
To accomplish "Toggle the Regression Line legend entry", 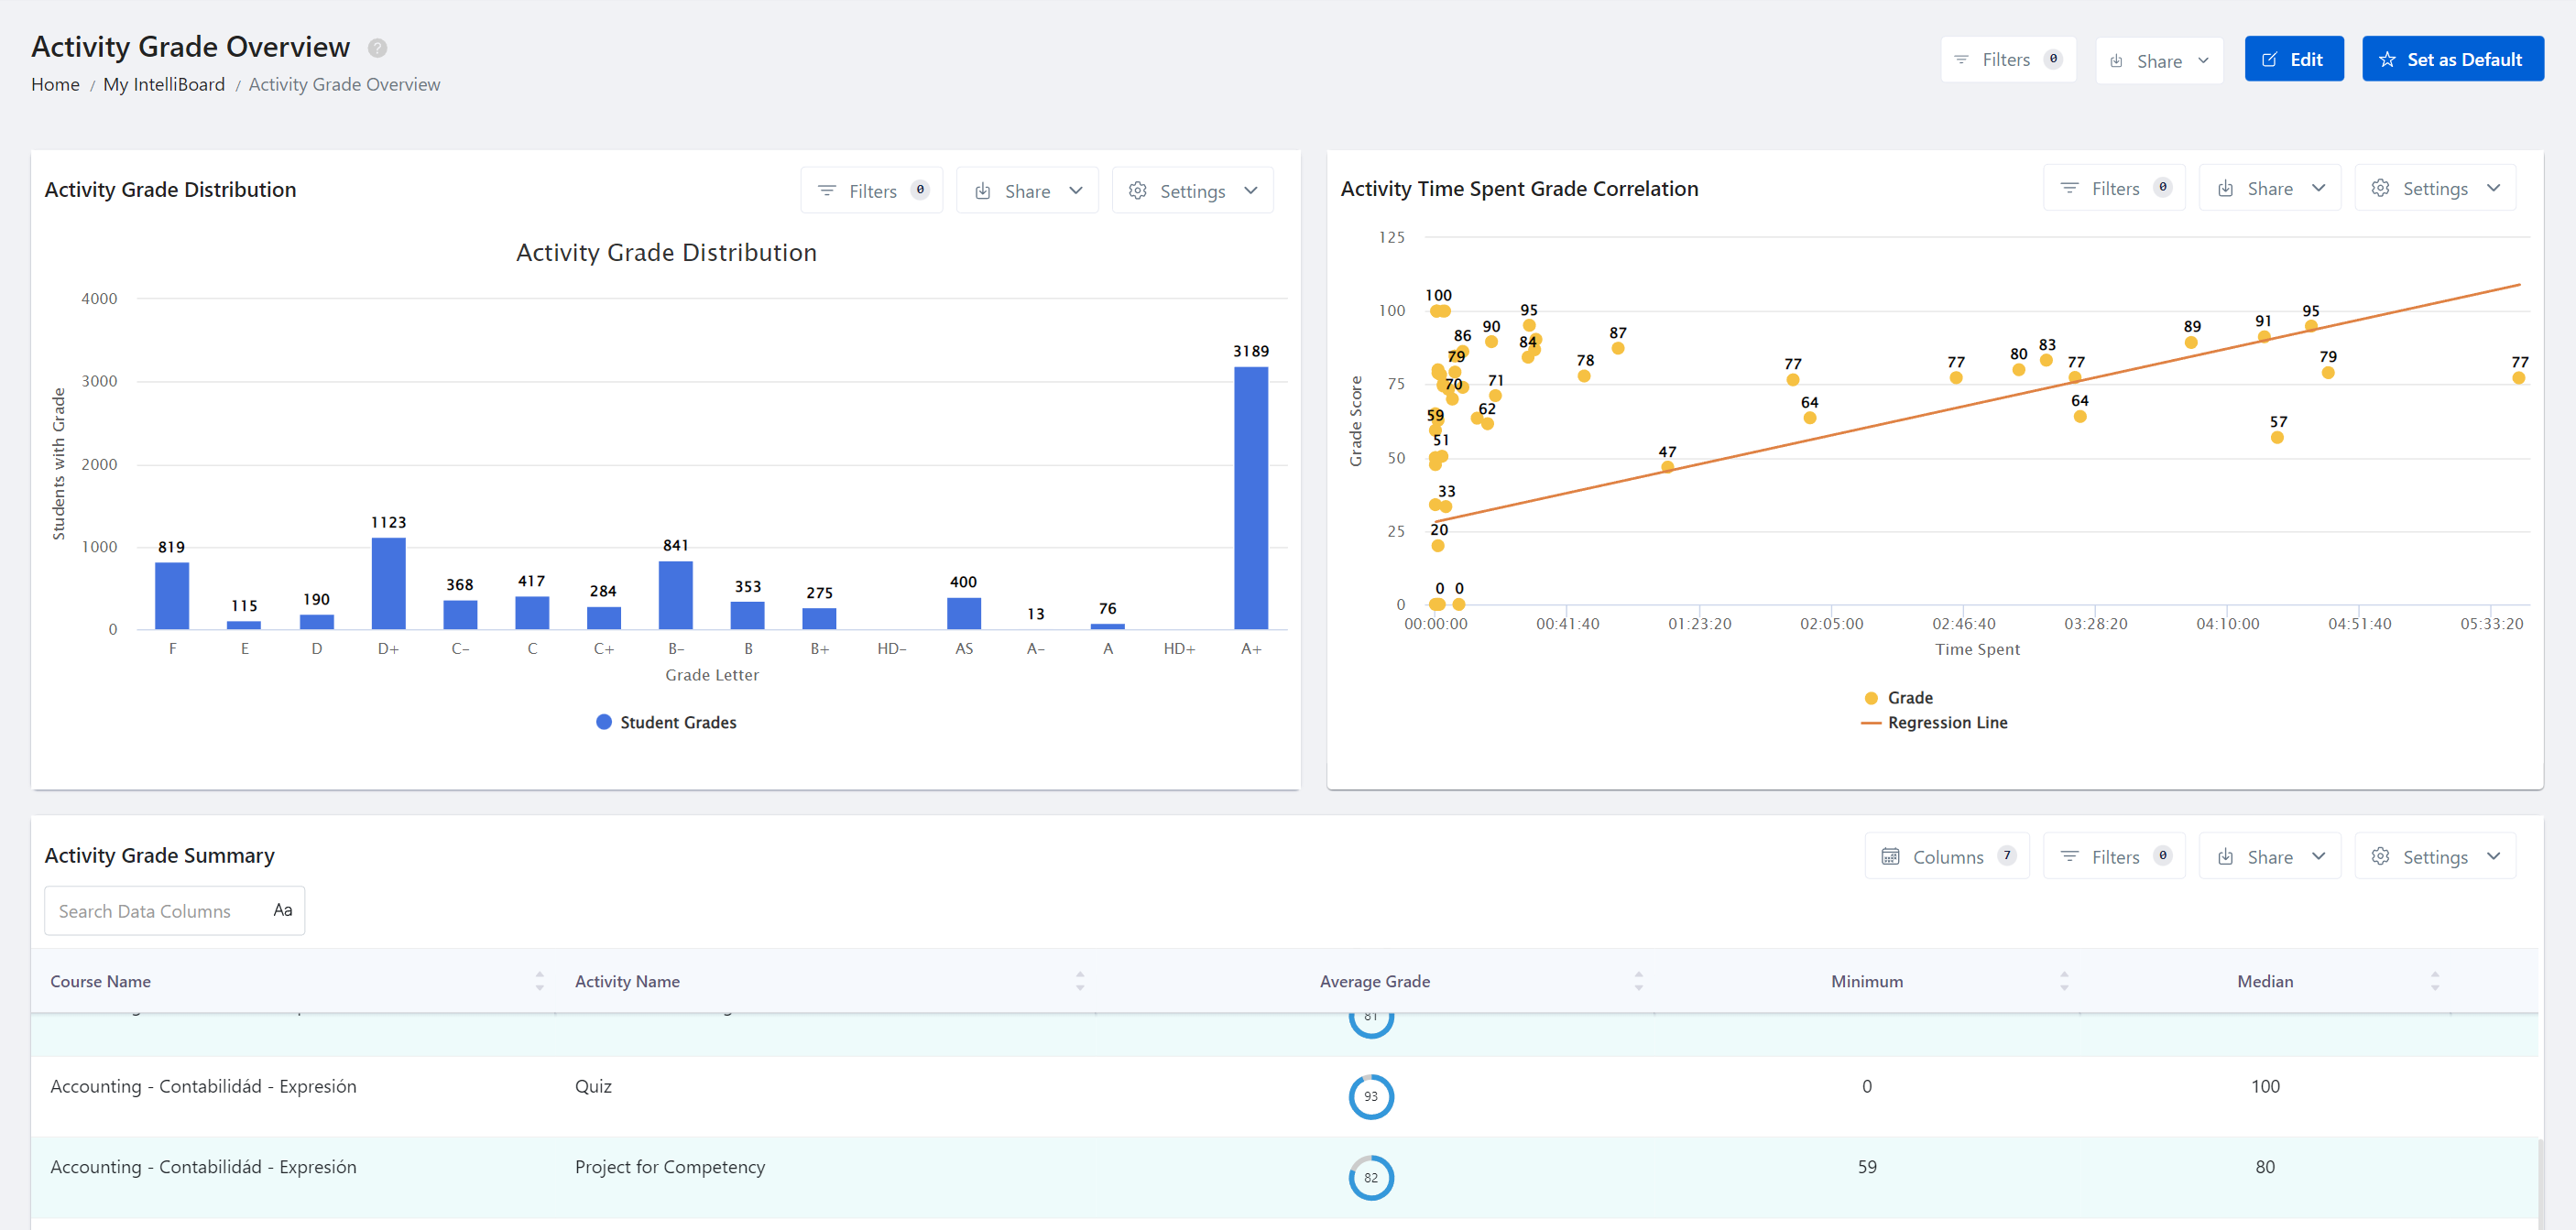I will point(1934,722).
